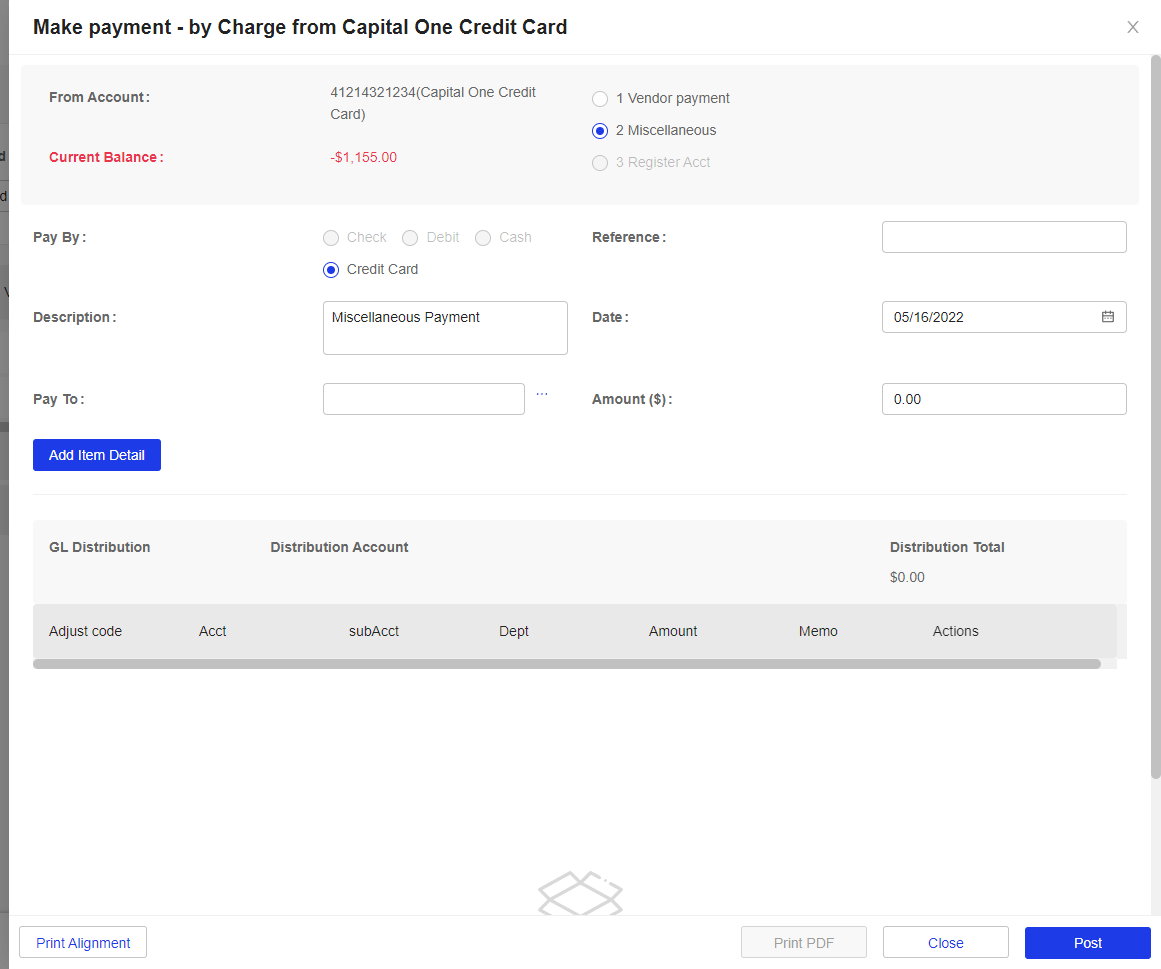Click the Adjust code column header
Screen dimensions: 1161x969
(x=85, y=631)
